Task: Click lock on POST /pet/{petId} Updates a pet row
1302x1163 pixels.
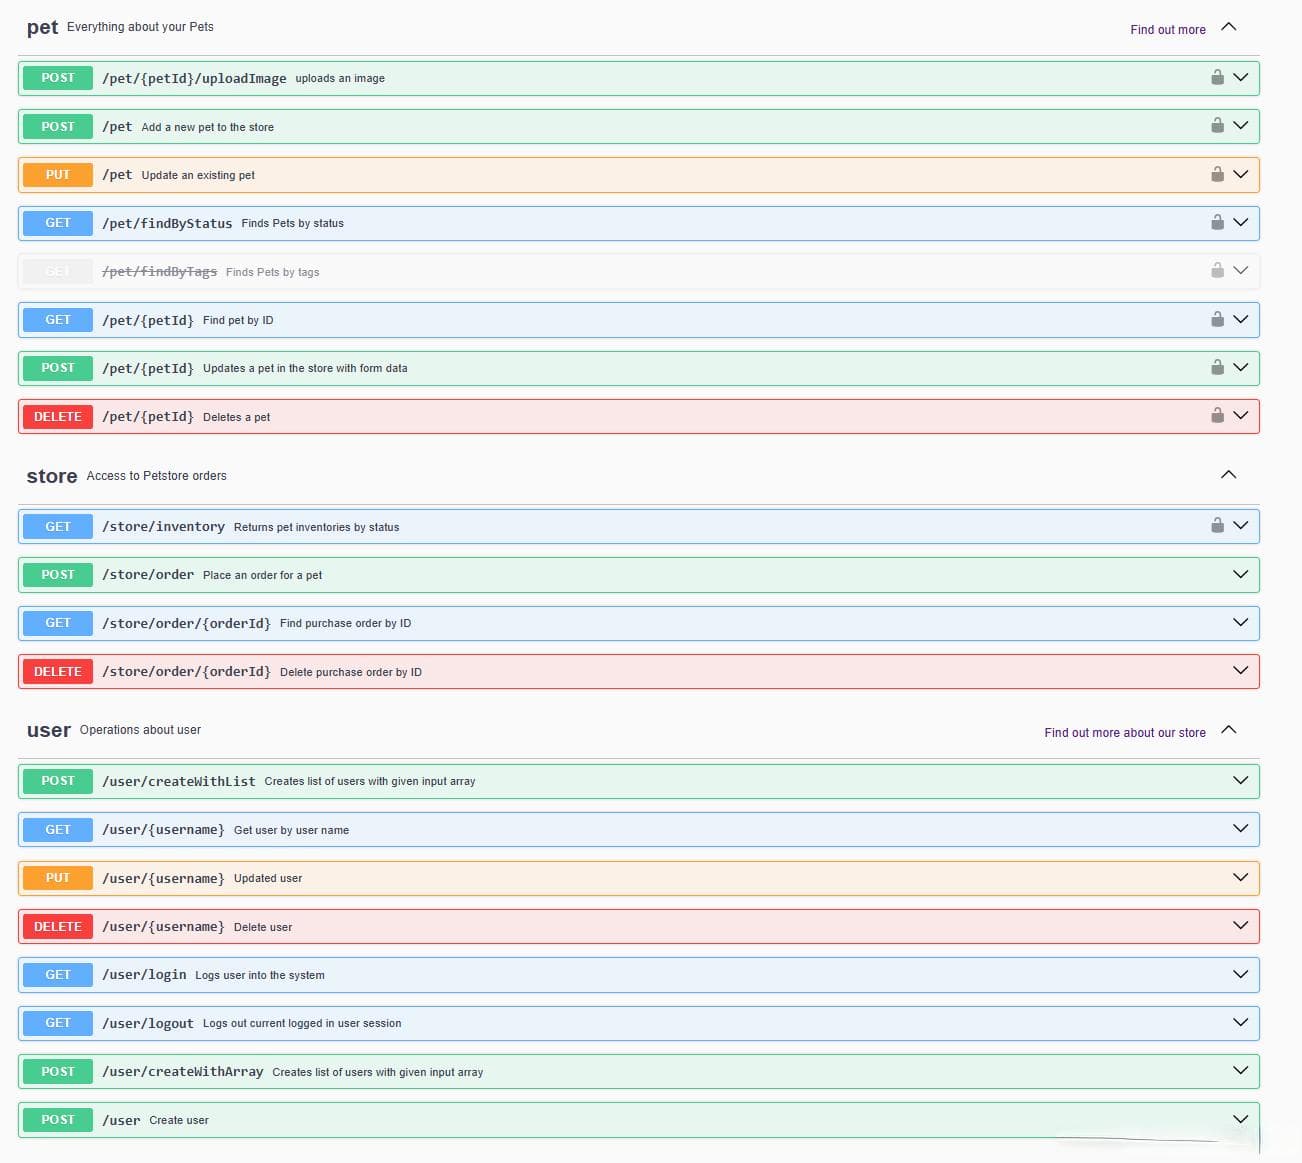Action: pyautogui.click(x=1217, y=367)
